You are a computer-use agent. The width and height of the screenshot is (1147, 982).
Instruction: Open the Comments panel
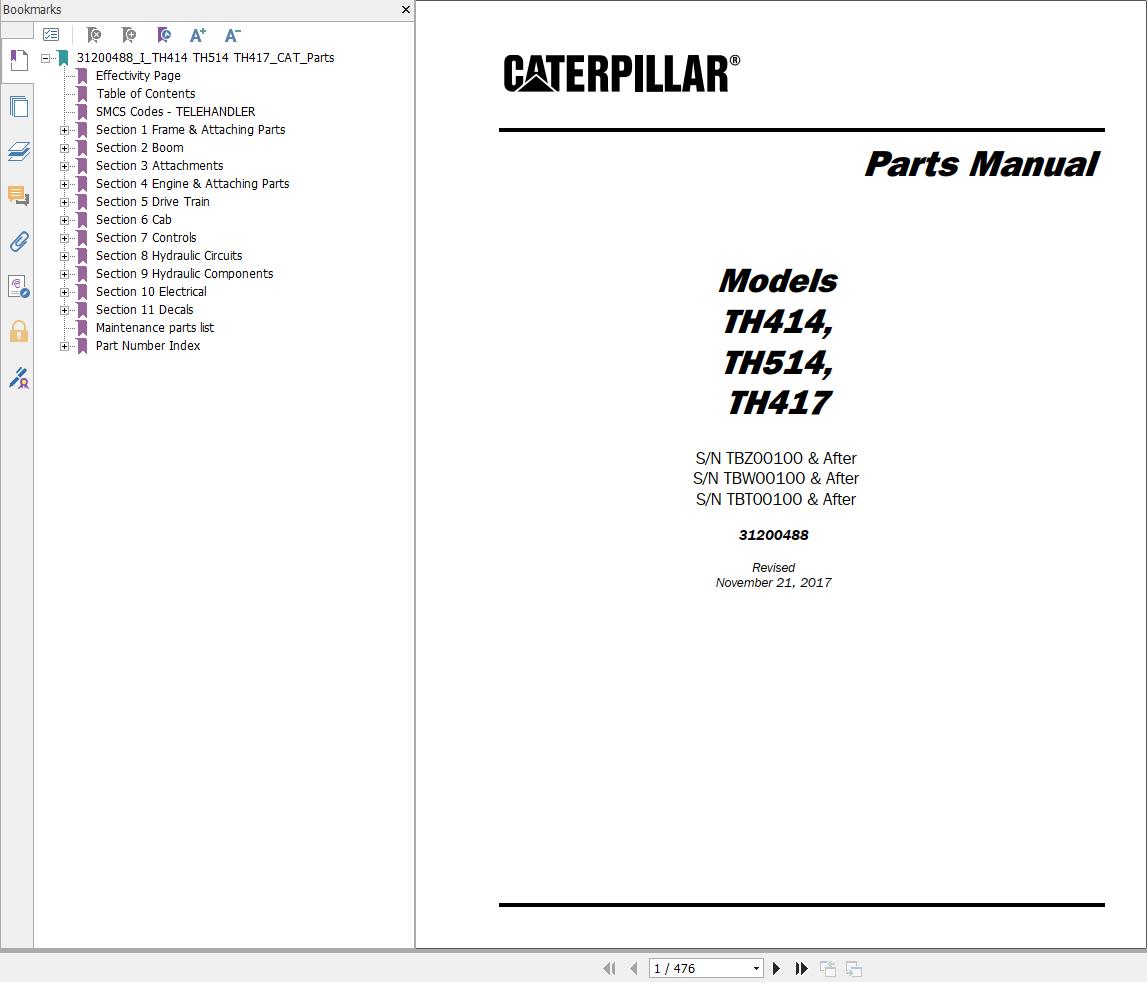point(18,196)
